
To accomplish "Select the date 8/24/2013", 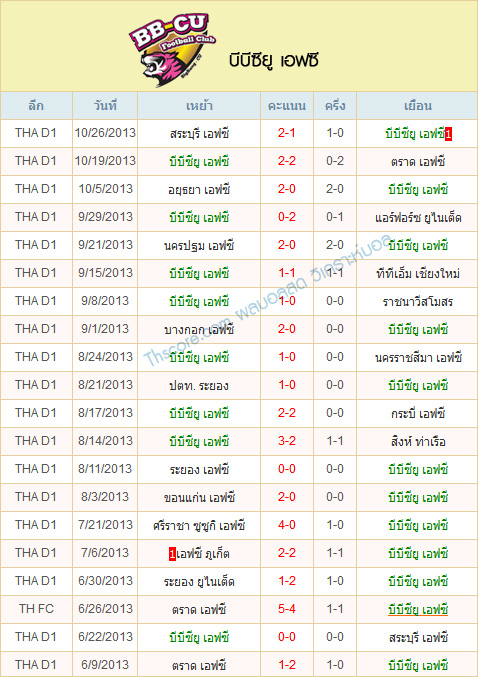I will (105, 357).
